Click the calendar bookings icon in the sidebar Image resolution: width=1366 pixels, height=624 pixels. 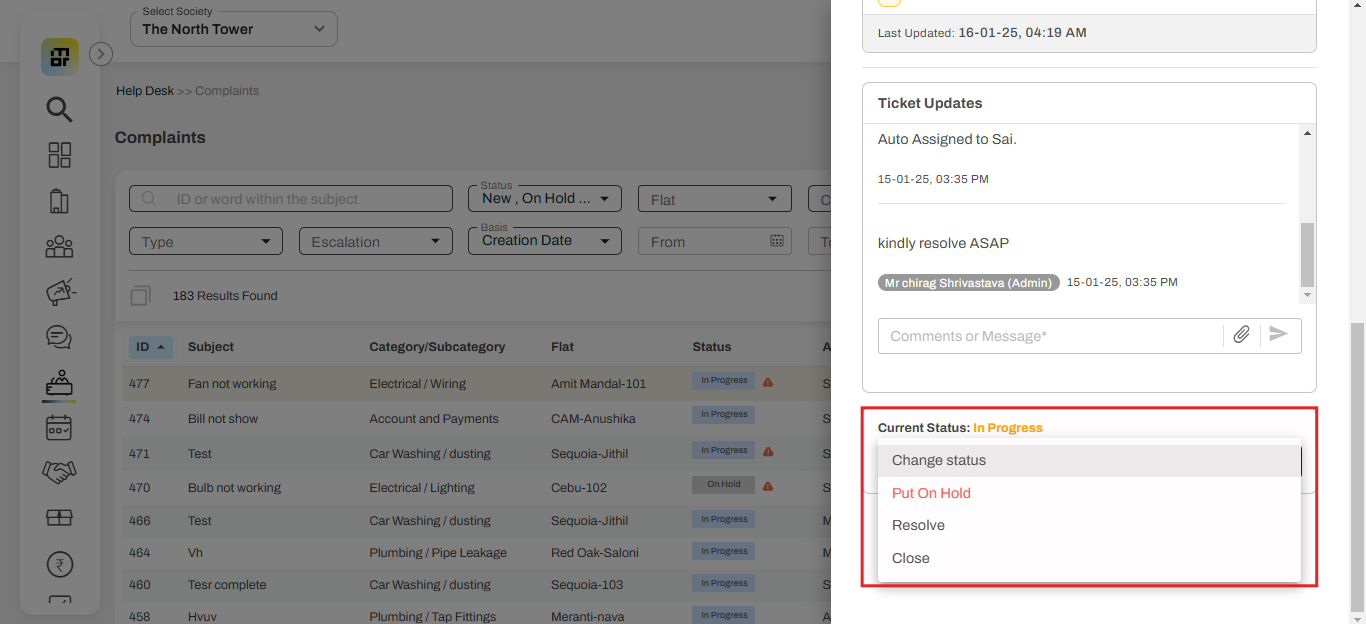[59, 427]
